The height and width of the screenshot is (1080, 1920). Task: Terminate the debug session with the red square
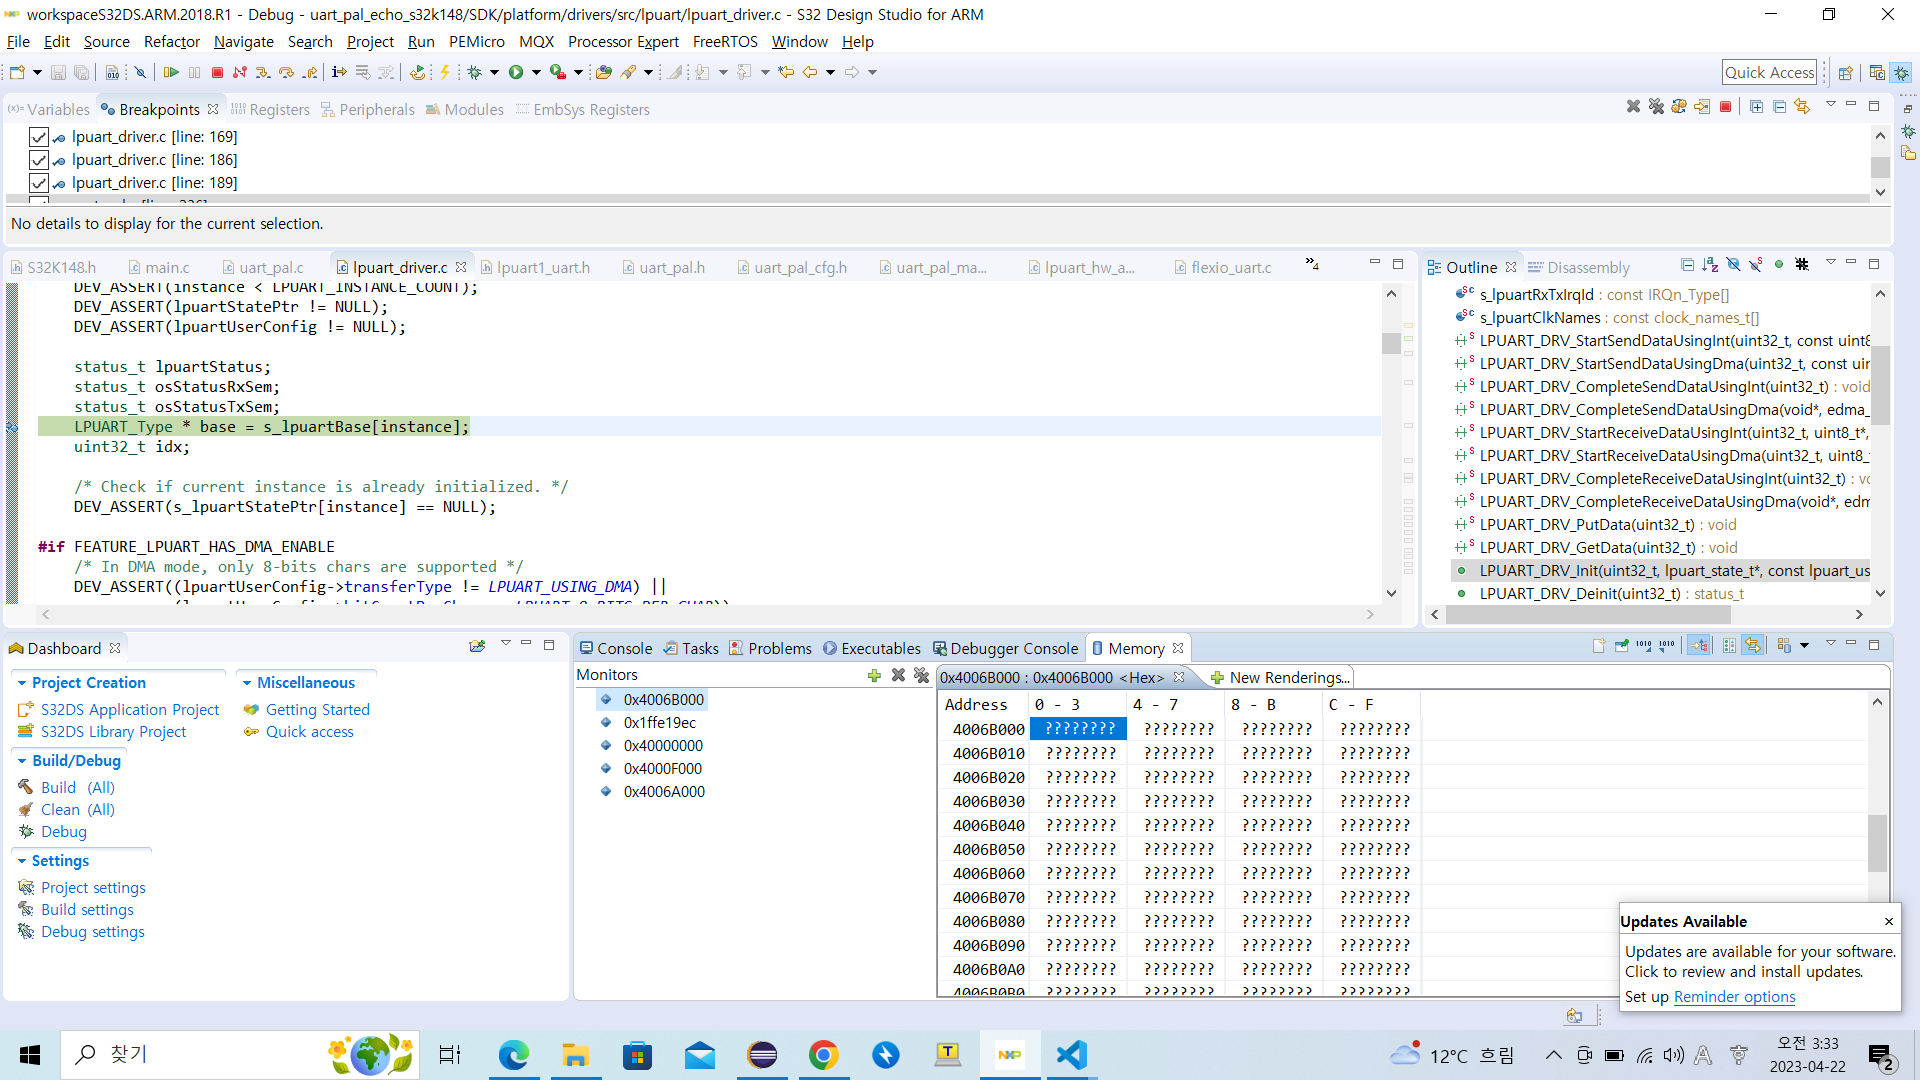217,72
